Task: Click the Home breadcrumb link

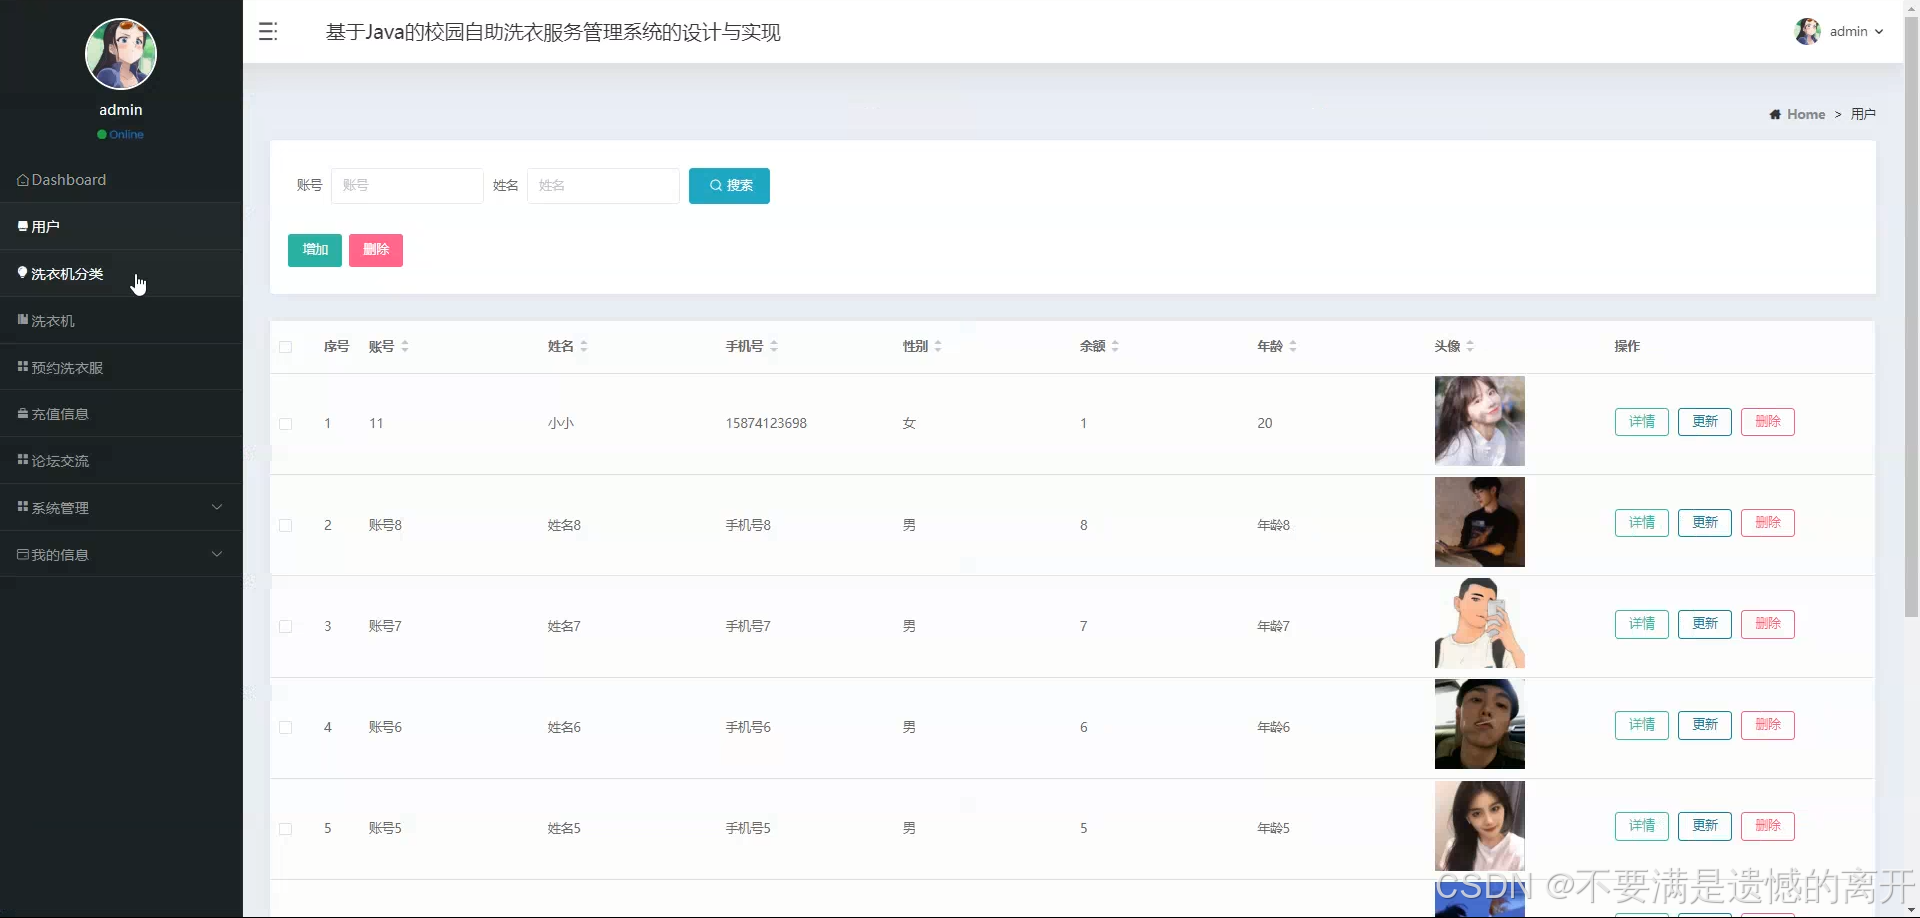Action: pyautogui.click(x=1806, y=115)
